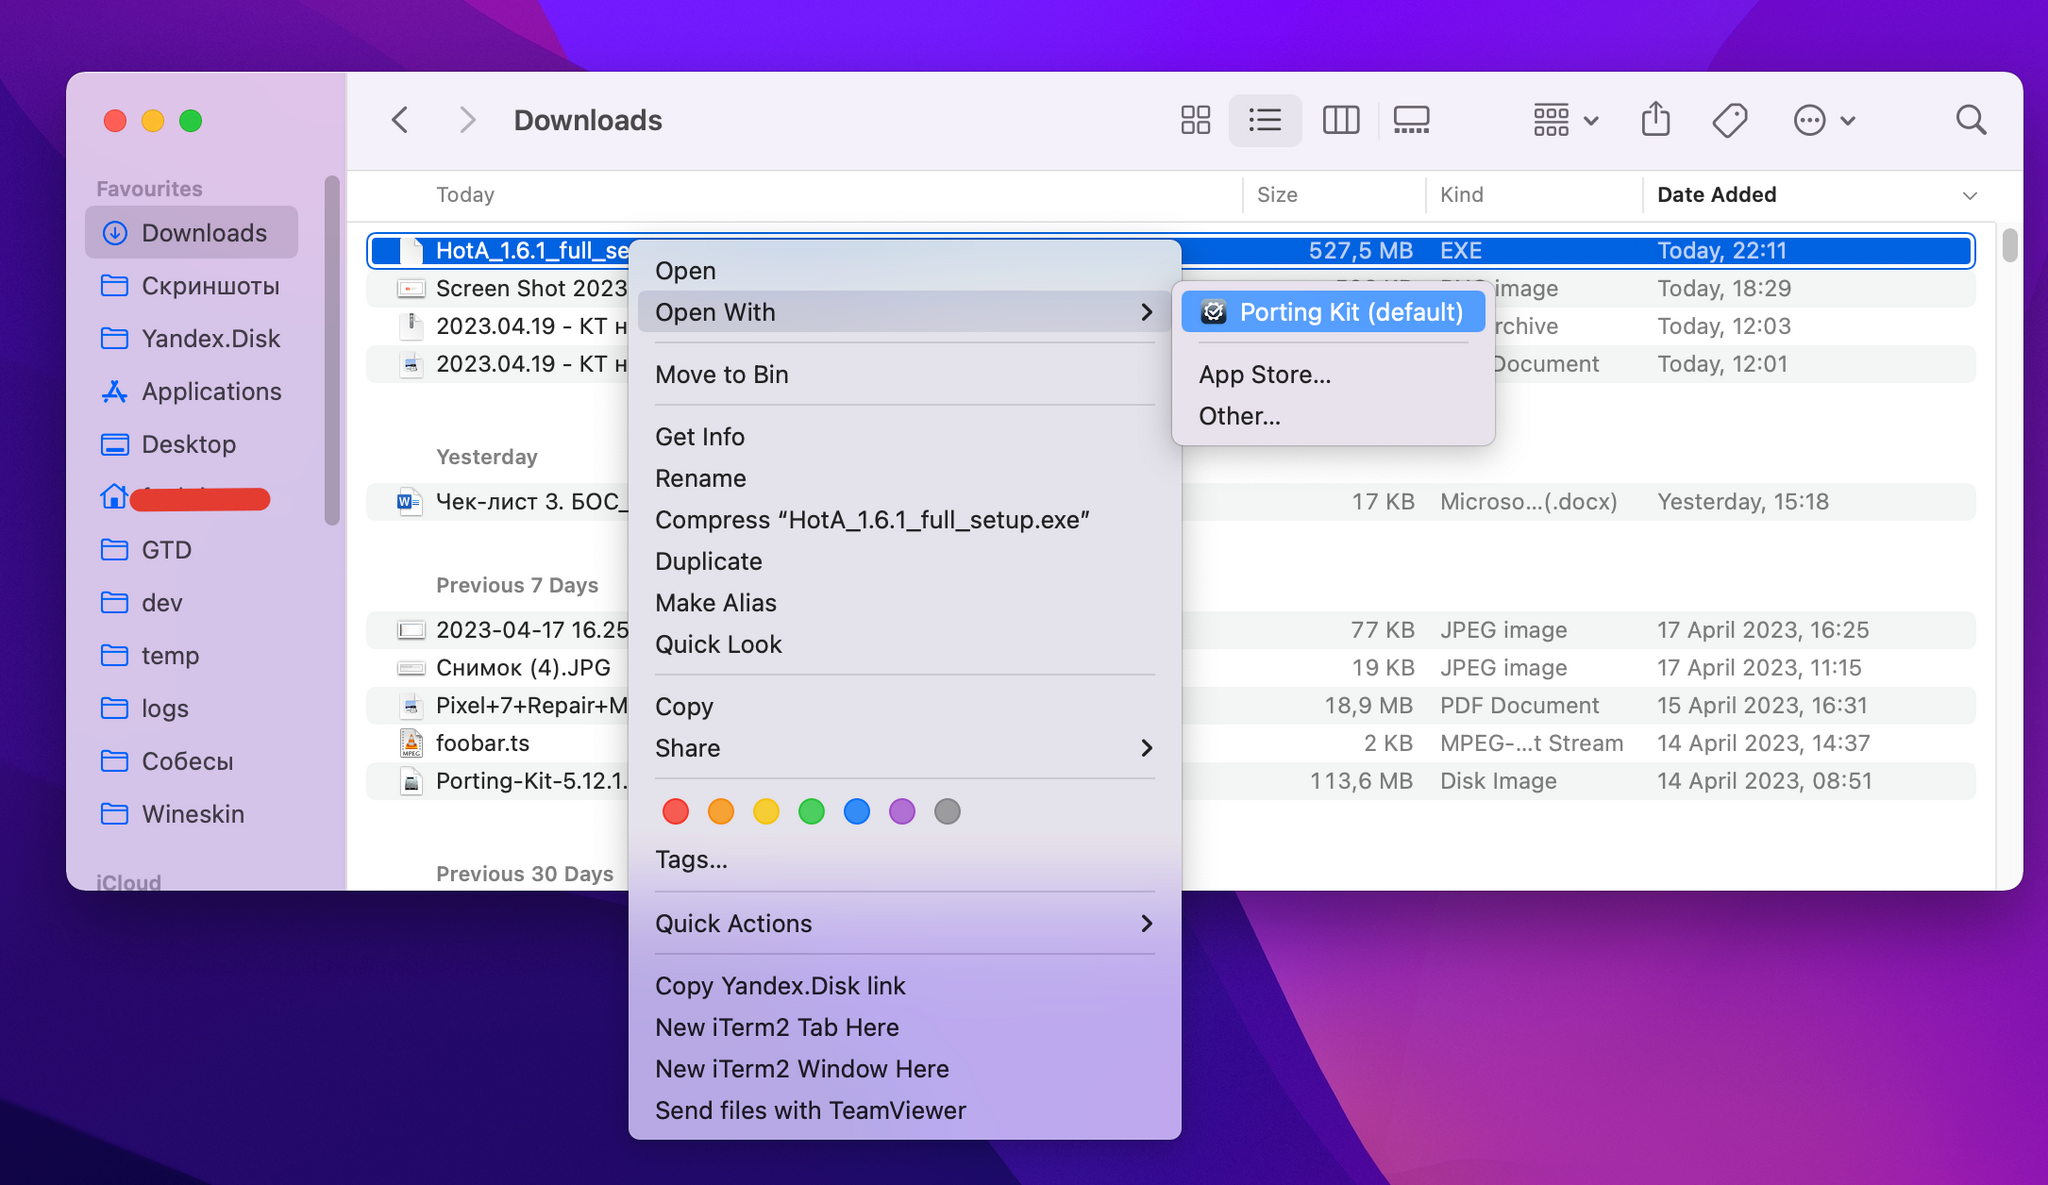Select New iTerm2 Tab Here
The width and height of the screenshot is (2048, 1185).
tap(904, 1027)
